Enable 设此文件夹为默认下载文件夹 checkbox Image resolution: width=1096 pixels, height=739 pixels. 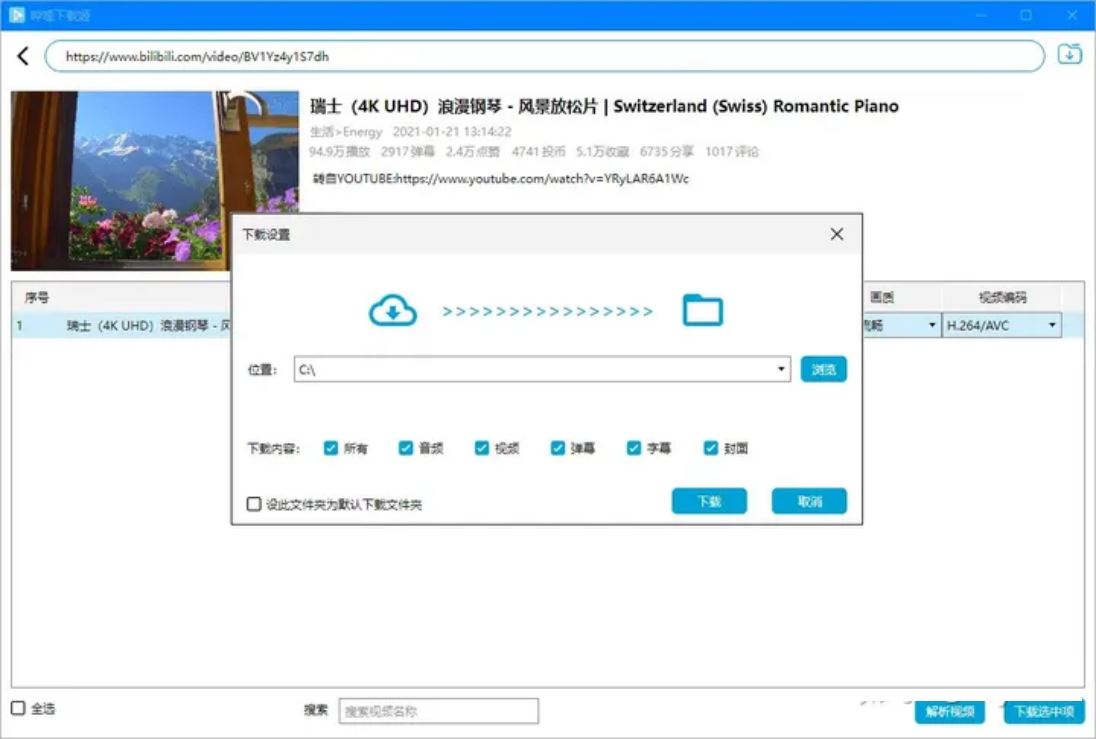tap(254, 503)
